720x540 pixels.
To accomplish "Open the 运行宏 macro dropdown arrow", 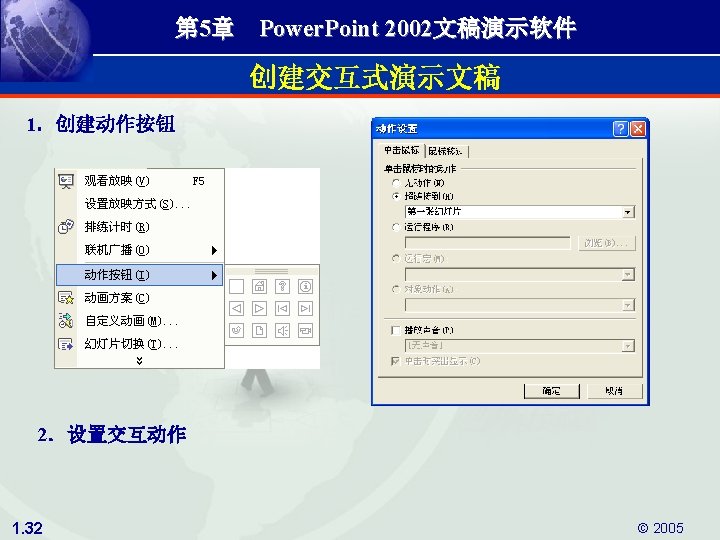I will click(628, 275).
